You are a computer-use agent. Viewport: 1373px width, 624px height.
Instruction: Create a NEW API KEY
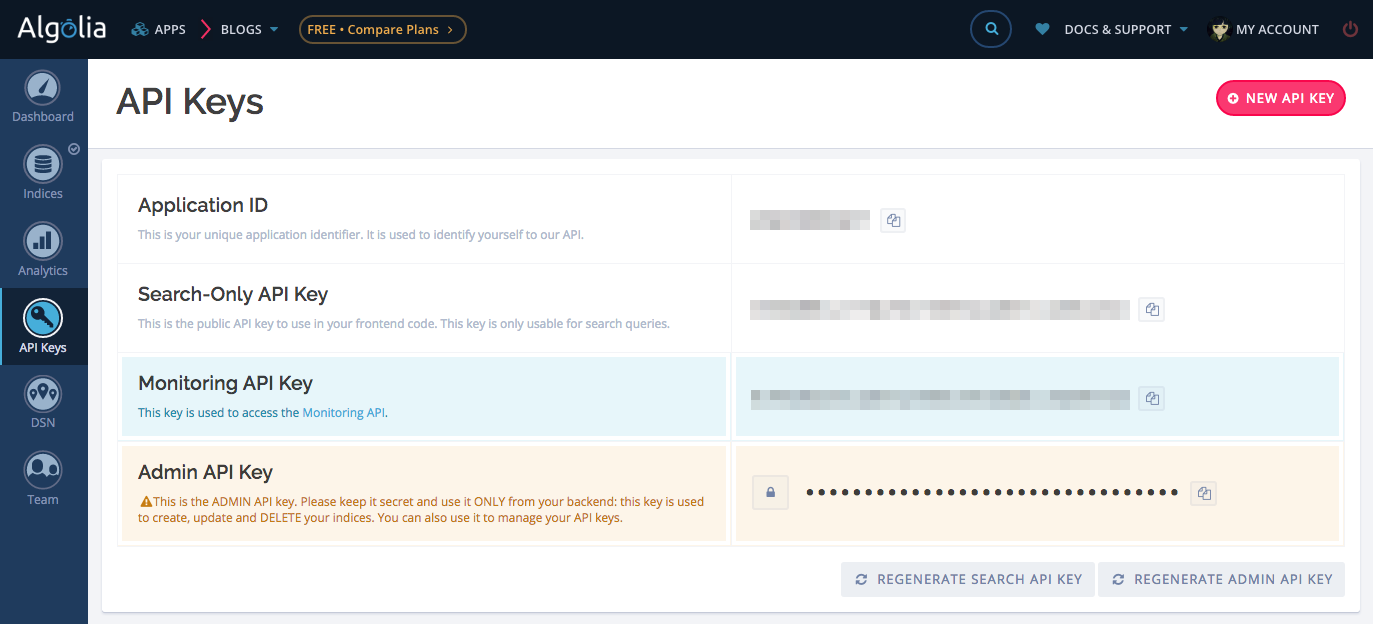pos(1280,99)
